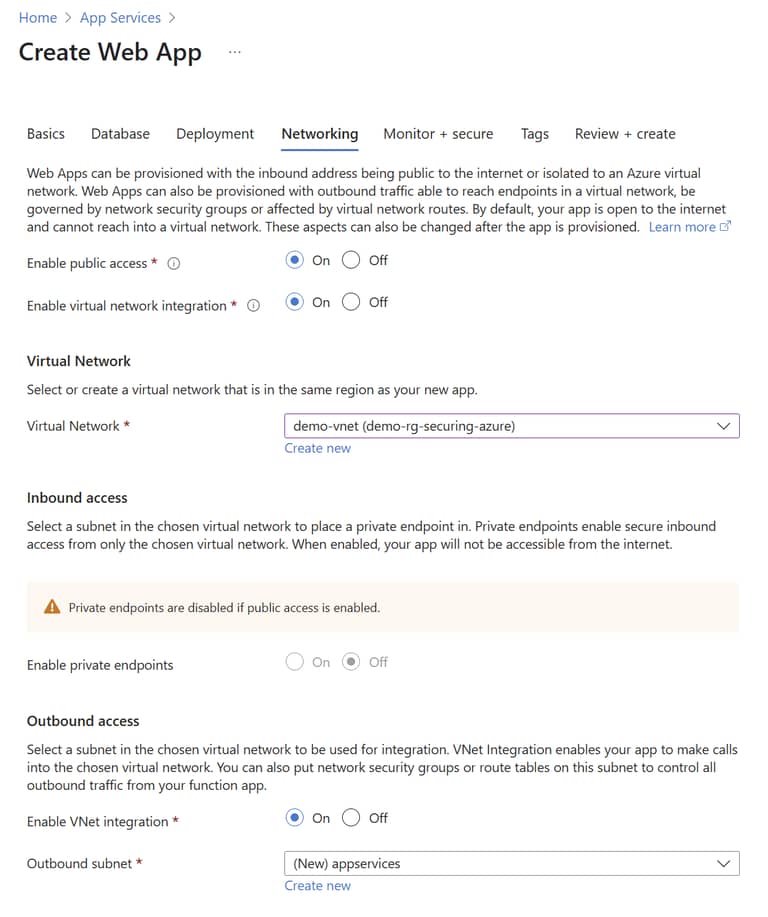Click the warning icon in the private endpoints banner
This screenshot has width=768, height=917.
click(x=54, y=607)
